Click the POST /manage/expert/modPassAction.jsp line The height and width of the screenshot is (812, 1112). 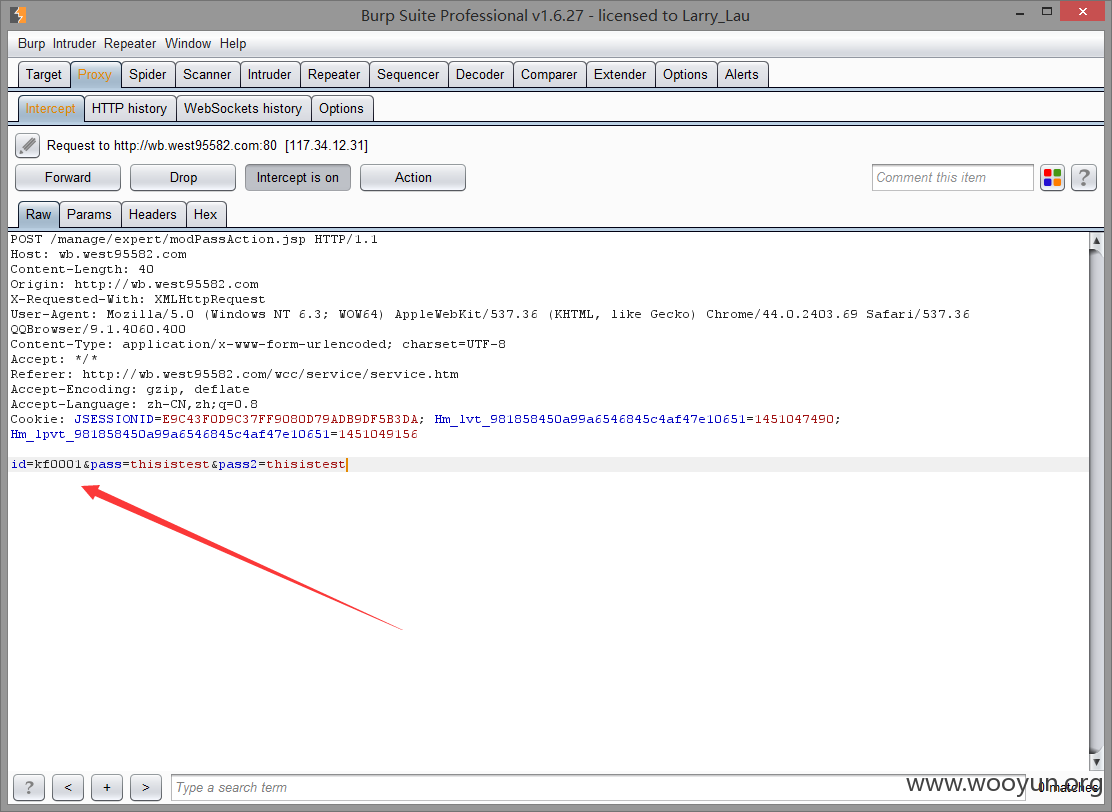[194, 239]
